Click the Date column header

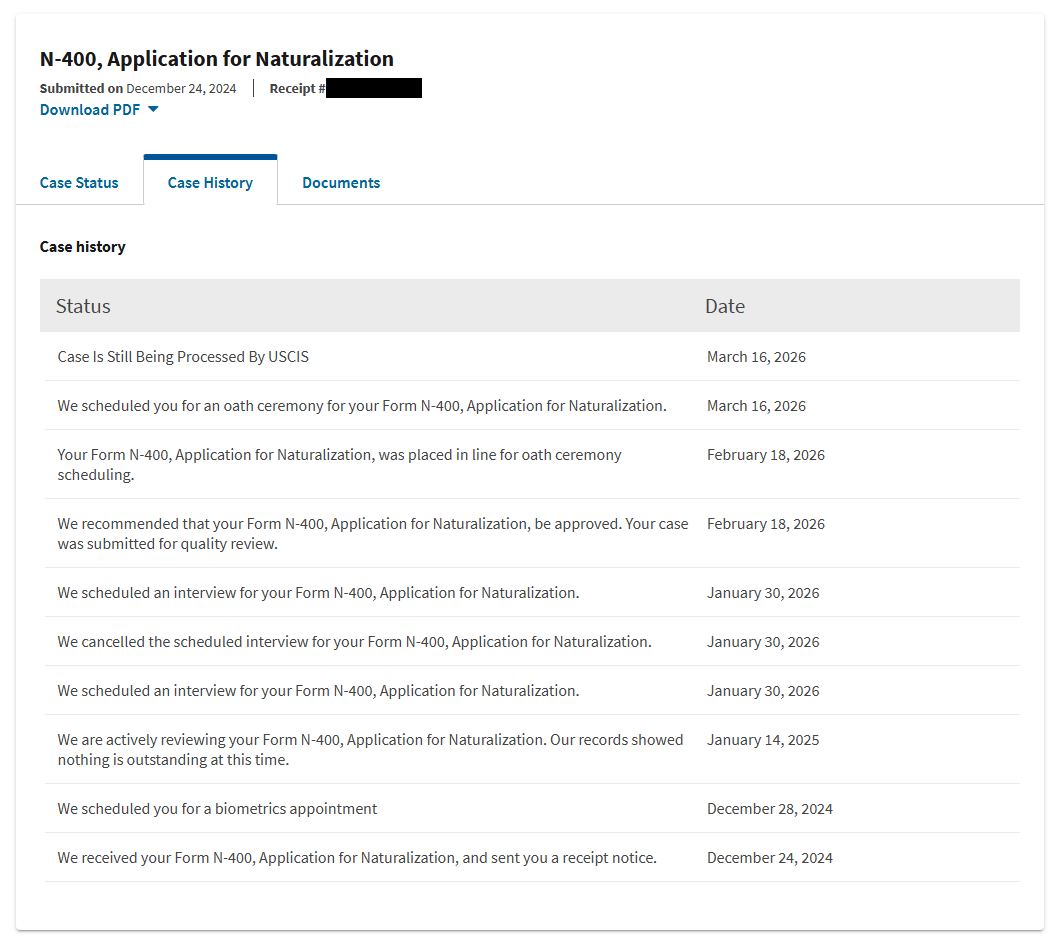click(725, 306)
